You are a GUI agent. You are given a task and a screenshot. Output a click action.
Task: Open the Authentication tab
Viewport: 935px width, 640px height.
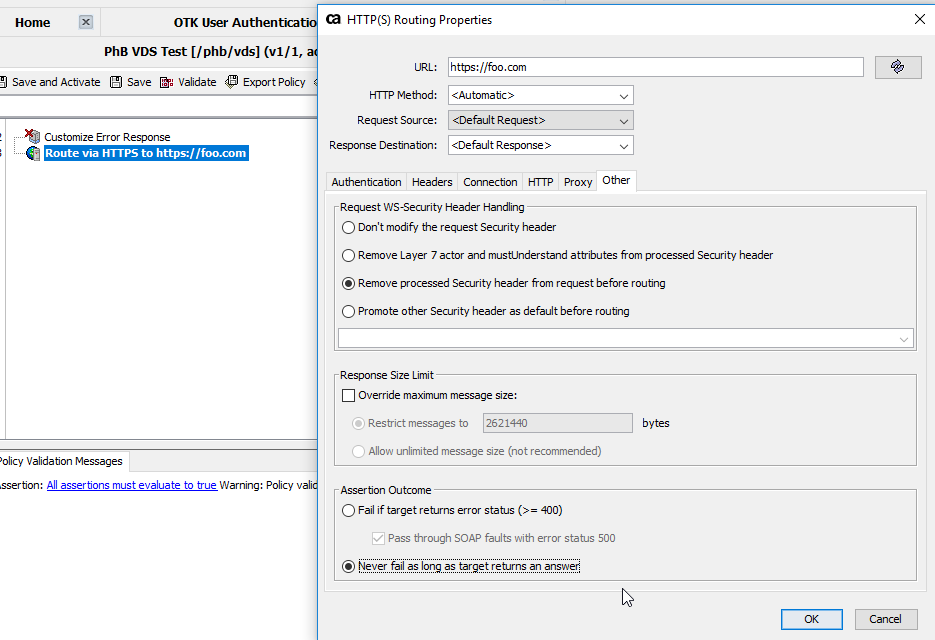pos(366,181)
